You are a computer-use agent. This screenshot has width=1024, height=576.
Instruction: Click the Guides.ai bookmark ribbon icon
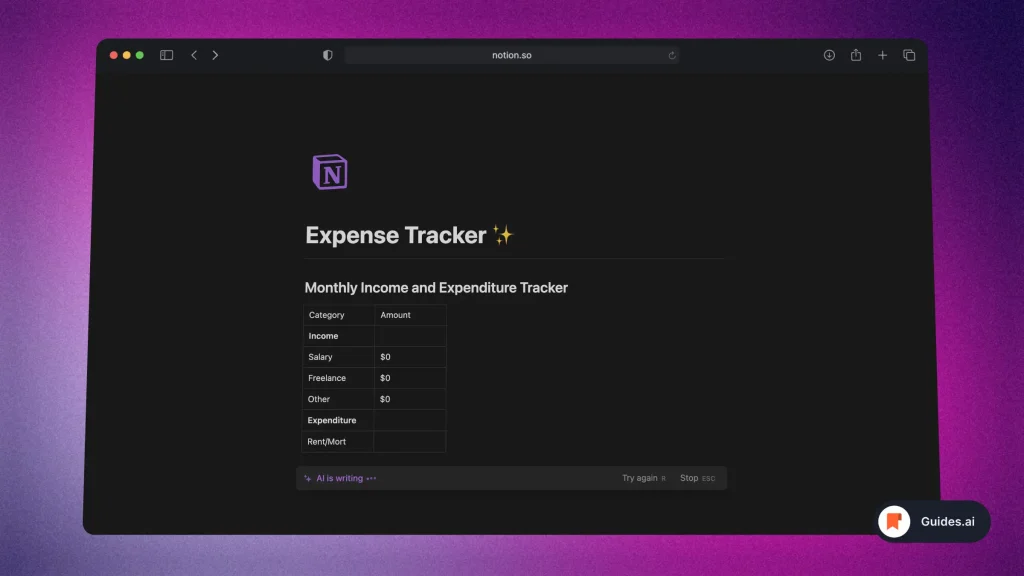(x=893, y=521)
